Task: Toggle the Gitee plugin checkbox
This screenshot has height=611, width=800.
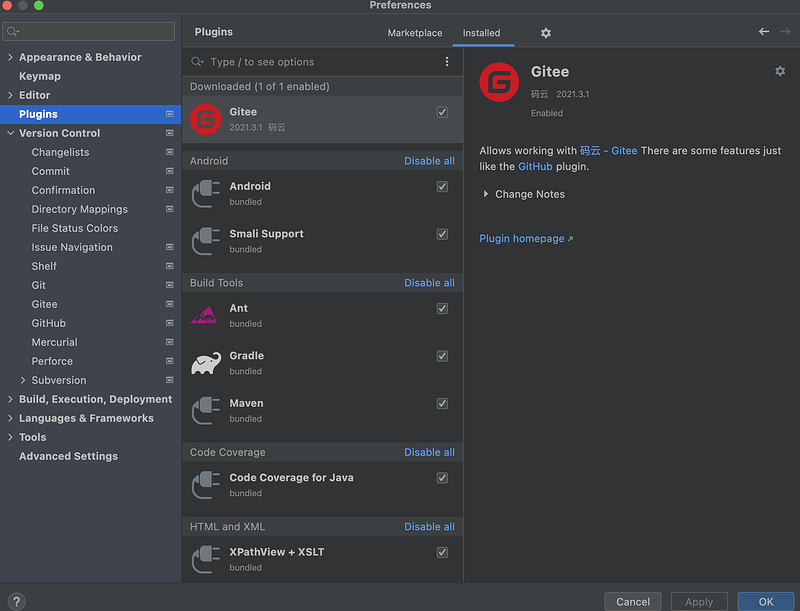Action: pyautogui.click(x=442, y=112)
